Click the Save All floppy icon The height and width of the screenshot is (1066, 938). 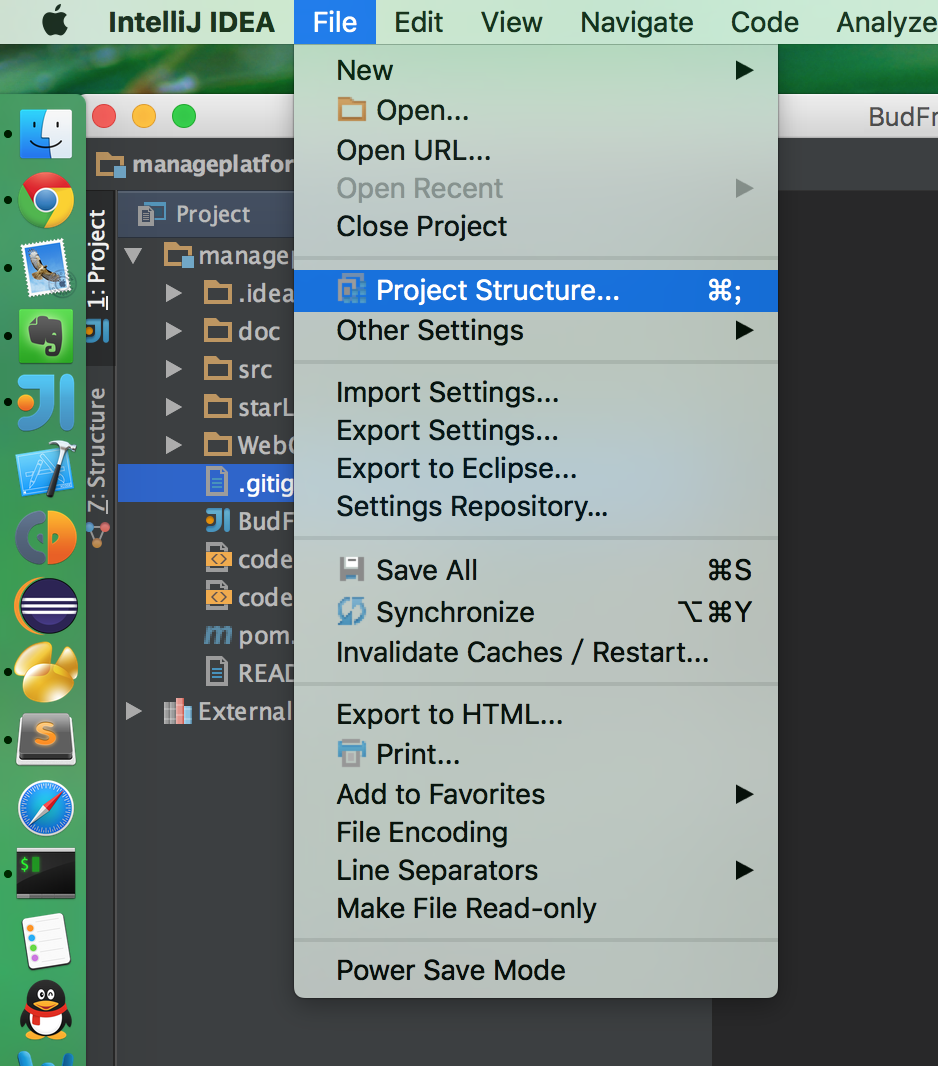351,569
